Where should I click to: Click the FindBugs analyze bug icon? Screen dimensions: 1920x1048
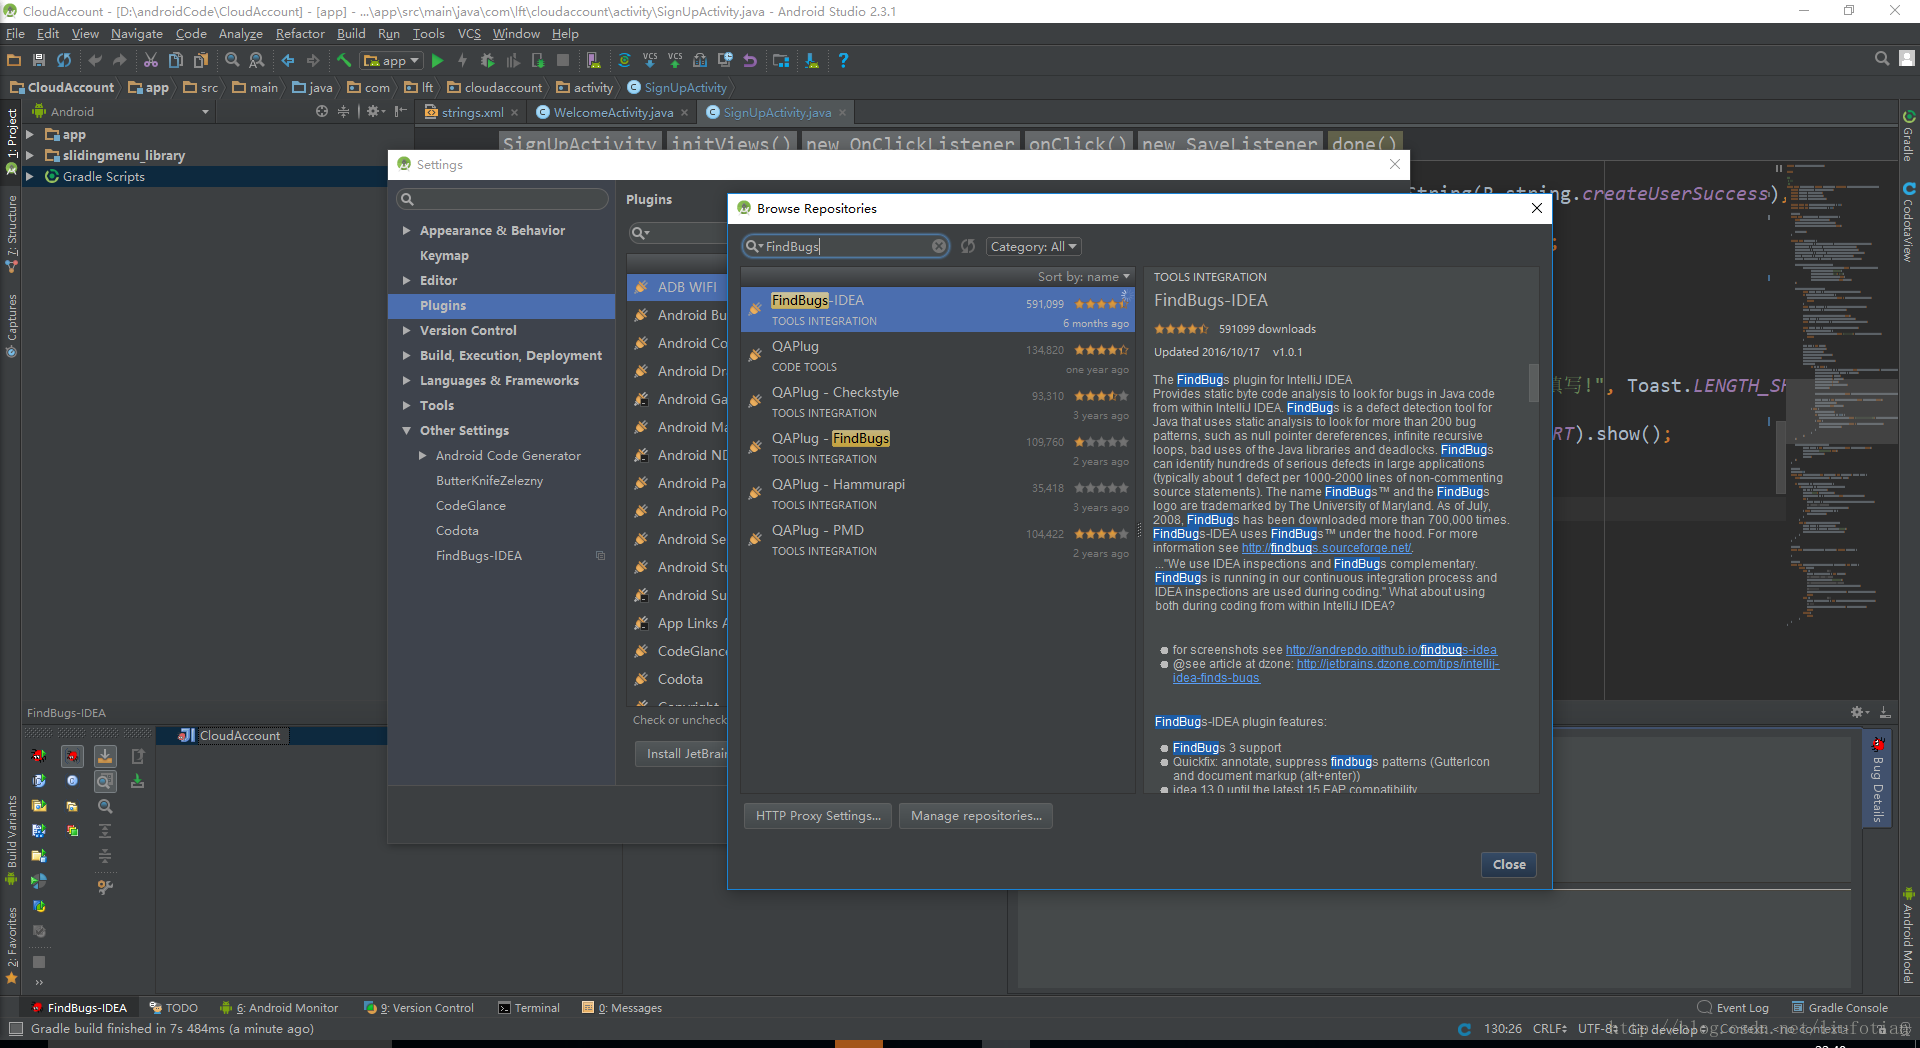pyautogui.click(x=39, y=756)
